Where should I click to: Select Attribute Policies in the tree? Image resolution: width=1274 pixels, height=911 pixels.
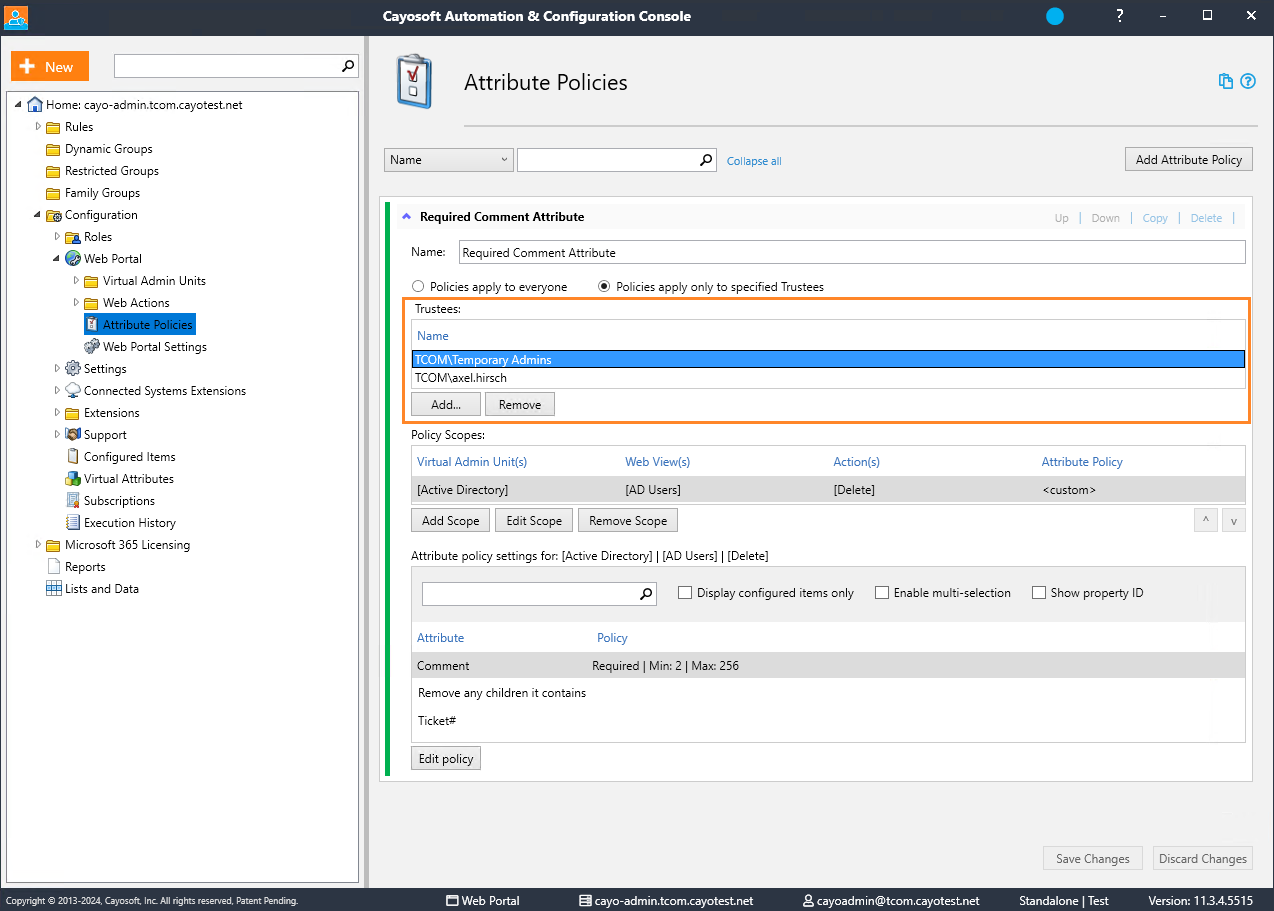tap(148, 325)
